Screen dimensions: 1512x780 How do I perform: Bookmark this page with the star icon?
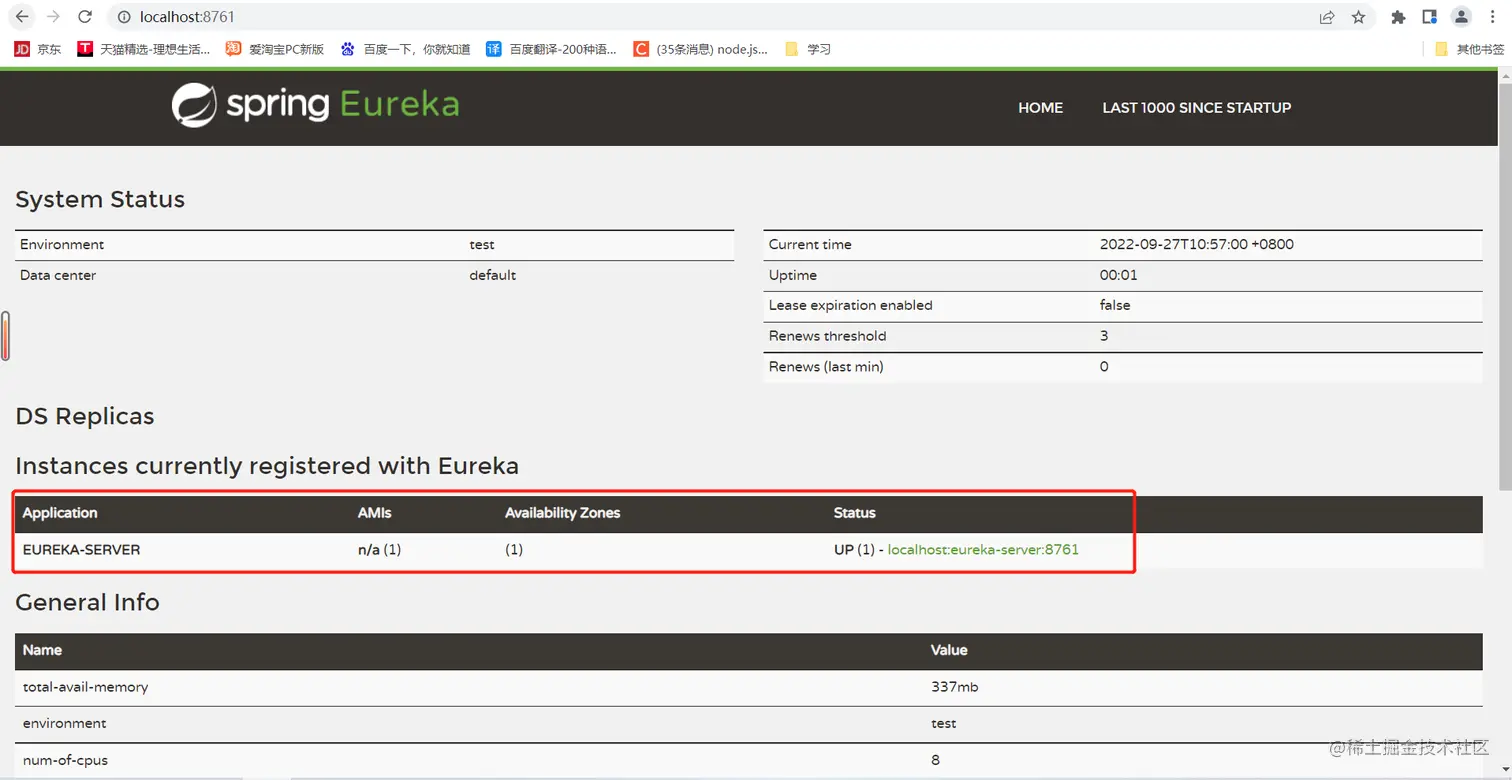[x=1358, y=17]
